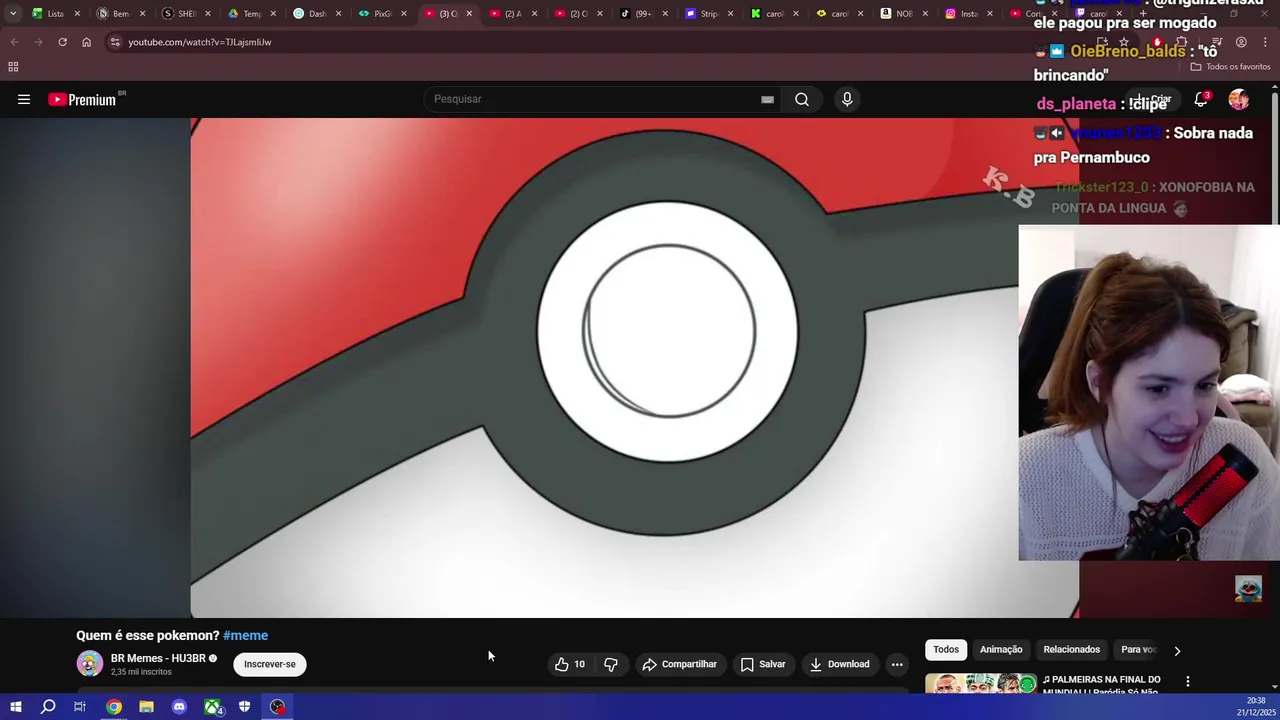Click the #meme hashtag link
Viewport: 1280px width, 720px height.
[245, 635]
